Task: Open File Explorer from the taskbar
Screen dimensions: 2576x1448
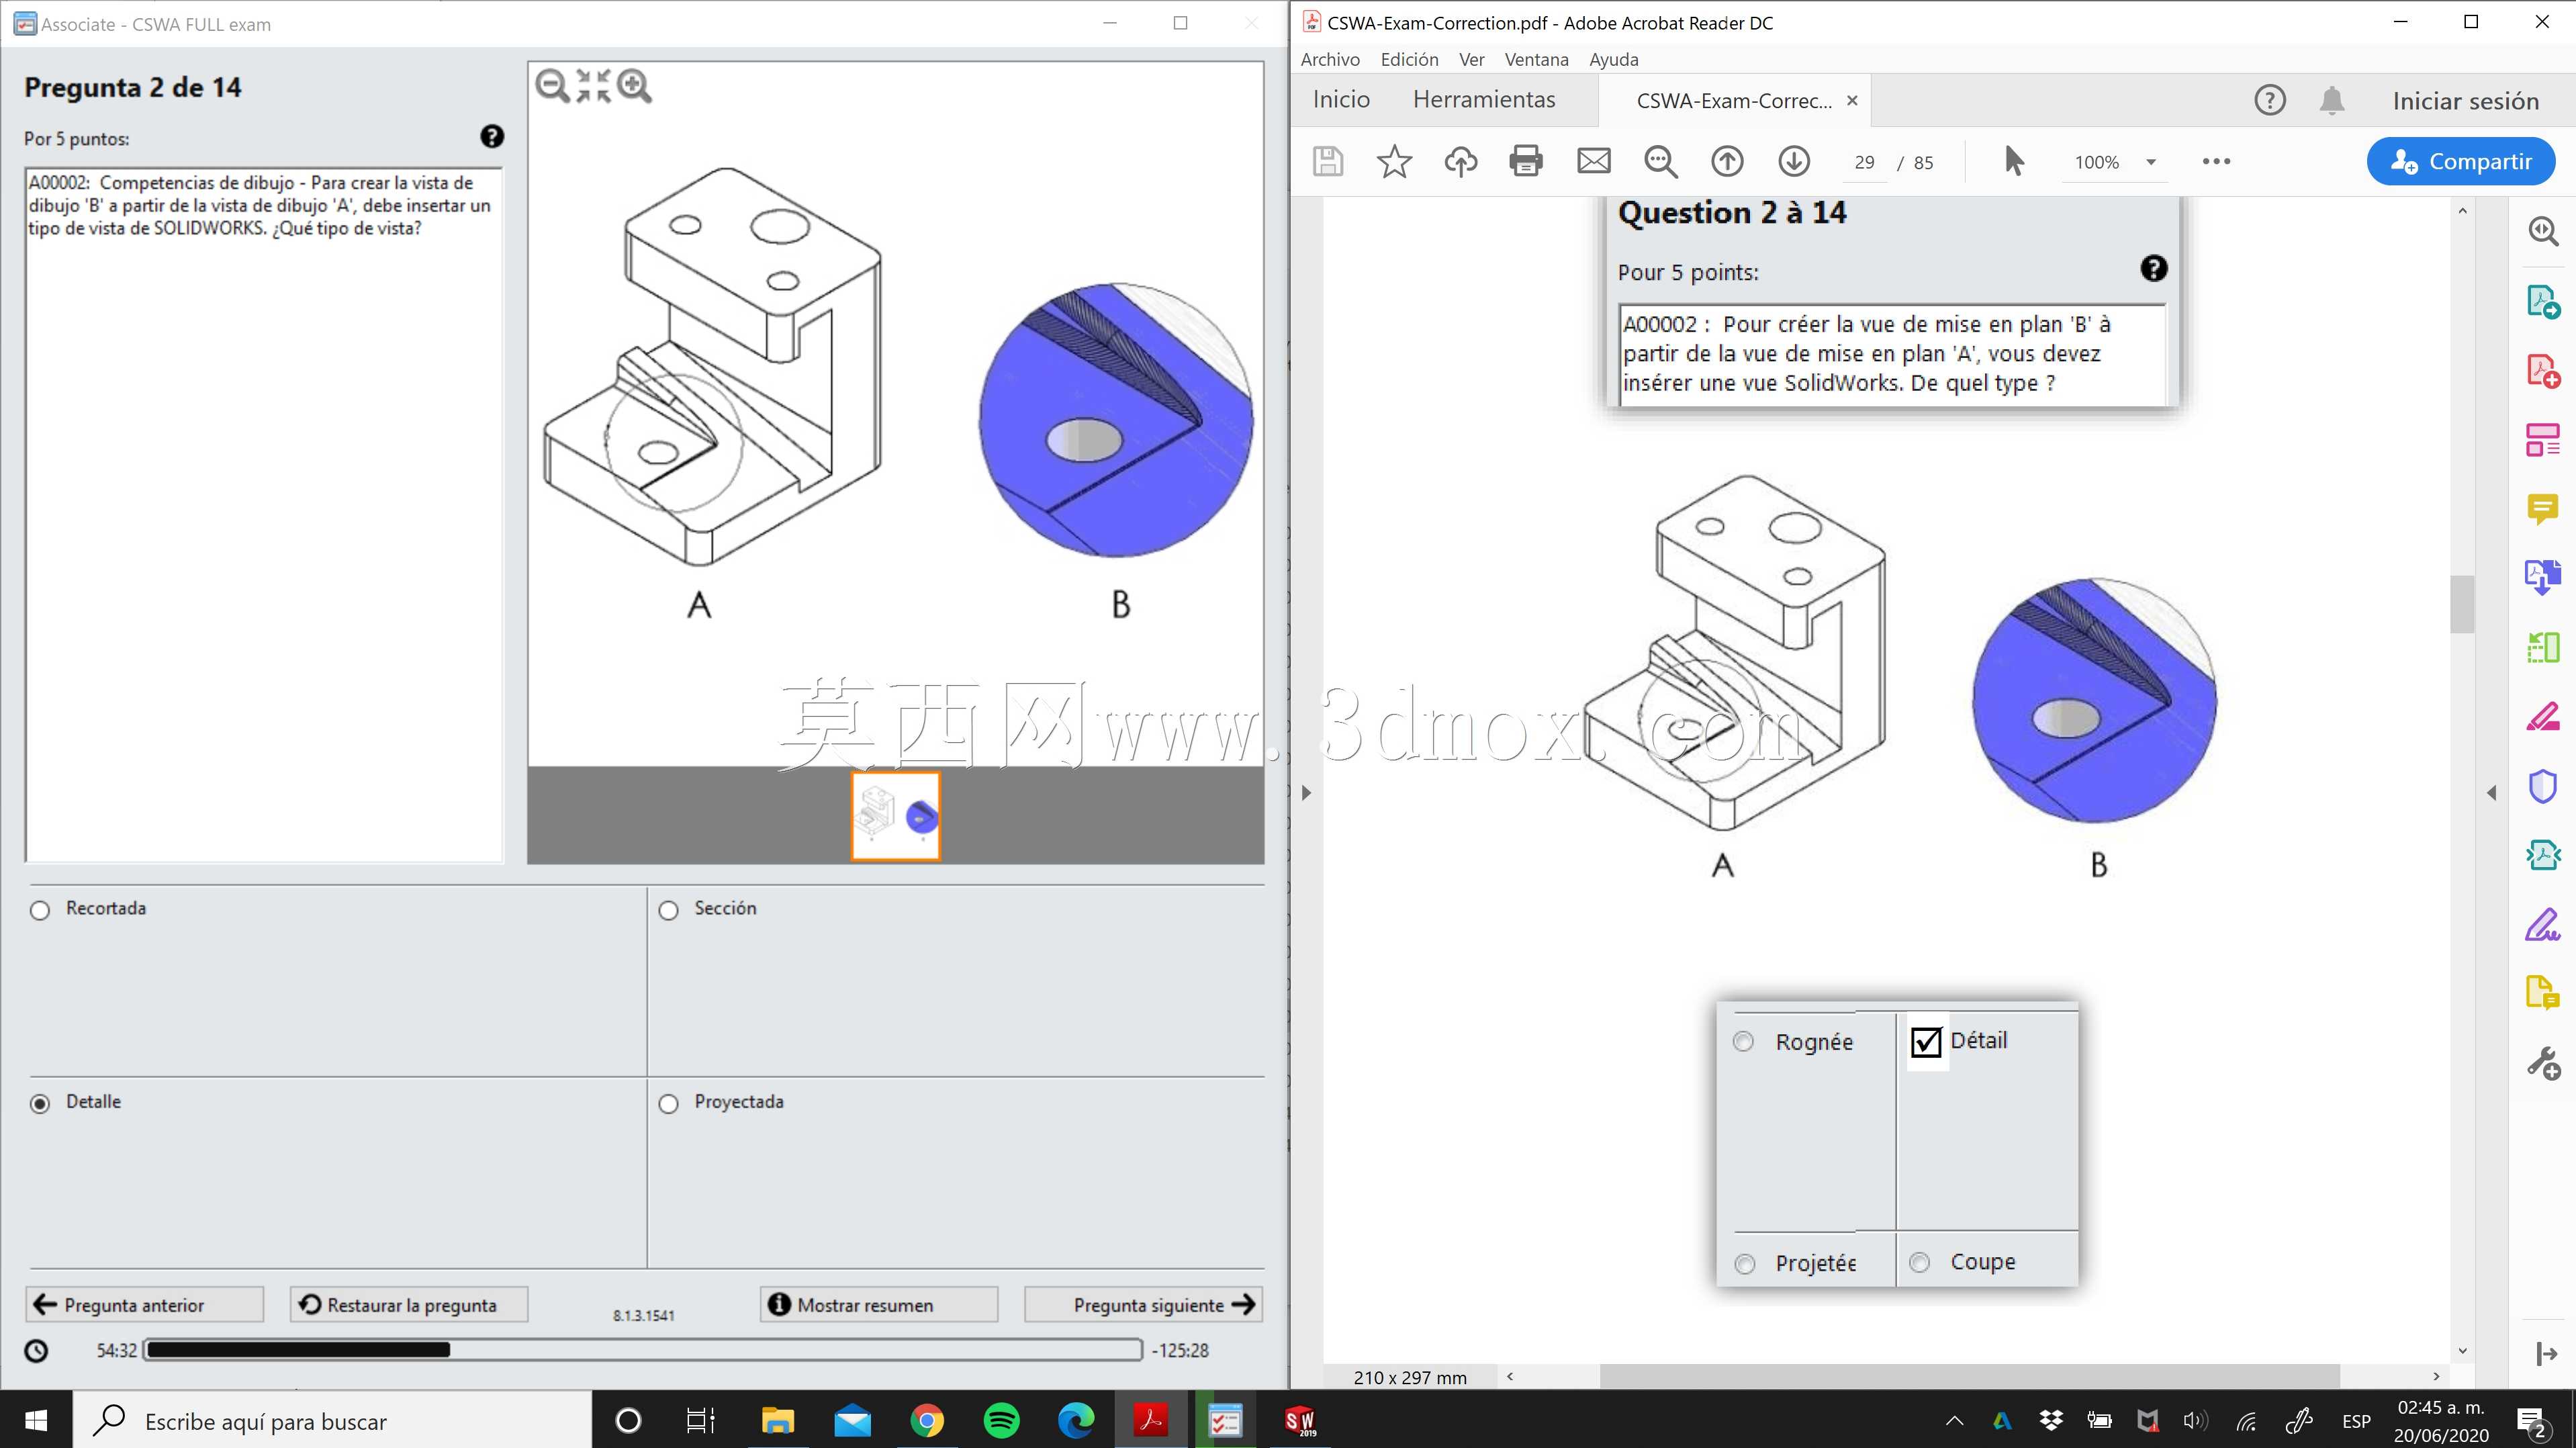Action: pyautogui.click(x=778, y=1420)
